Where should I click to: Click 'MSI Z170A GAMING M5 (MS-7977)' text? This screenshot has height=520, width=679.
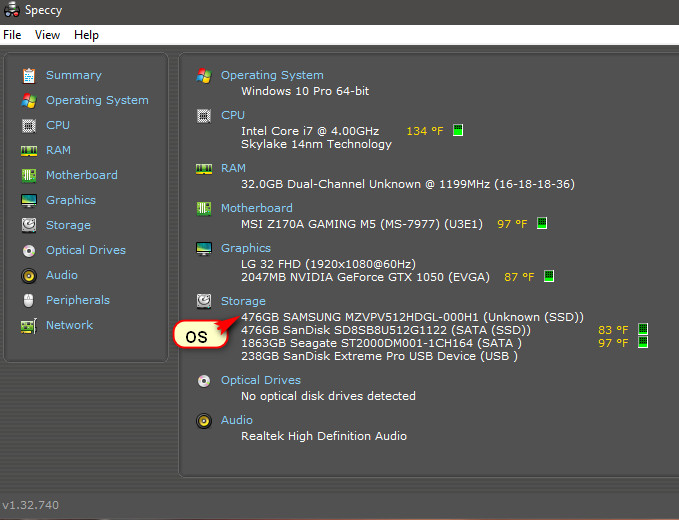[x=362, y=224]
